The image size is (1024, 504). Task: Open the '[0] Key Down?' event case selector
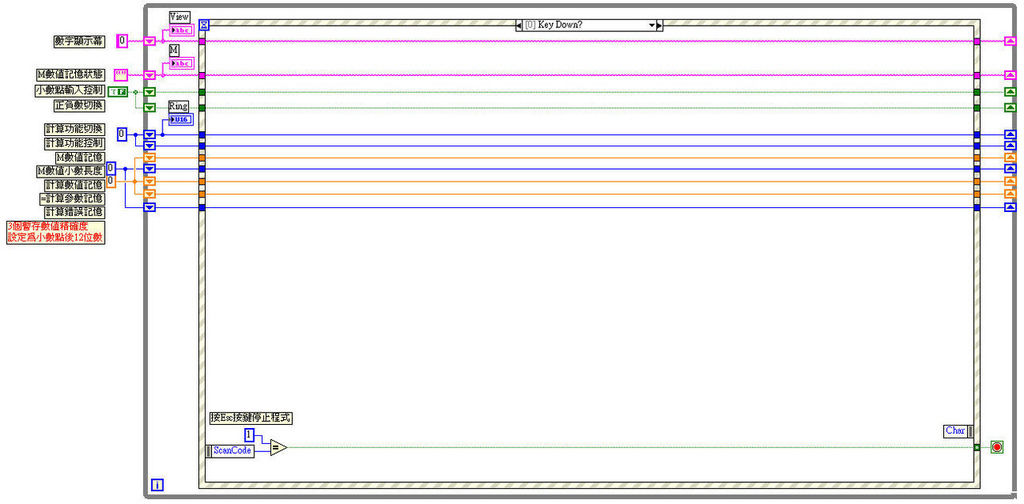point(589,25)
